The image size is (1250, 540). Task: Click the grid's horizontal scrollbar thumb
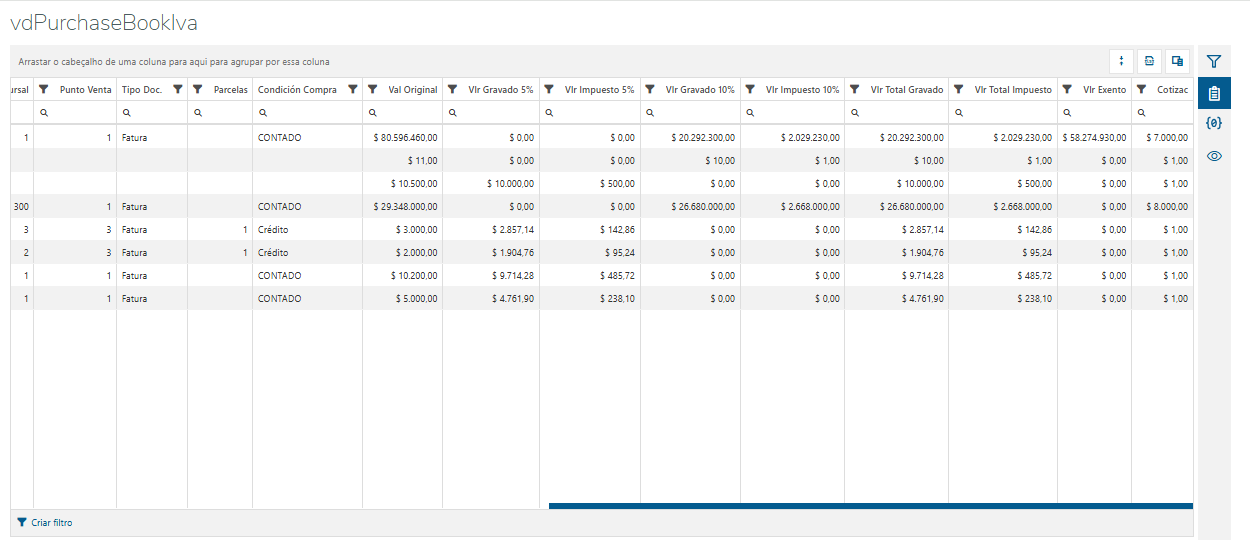[x=870, y=506]
